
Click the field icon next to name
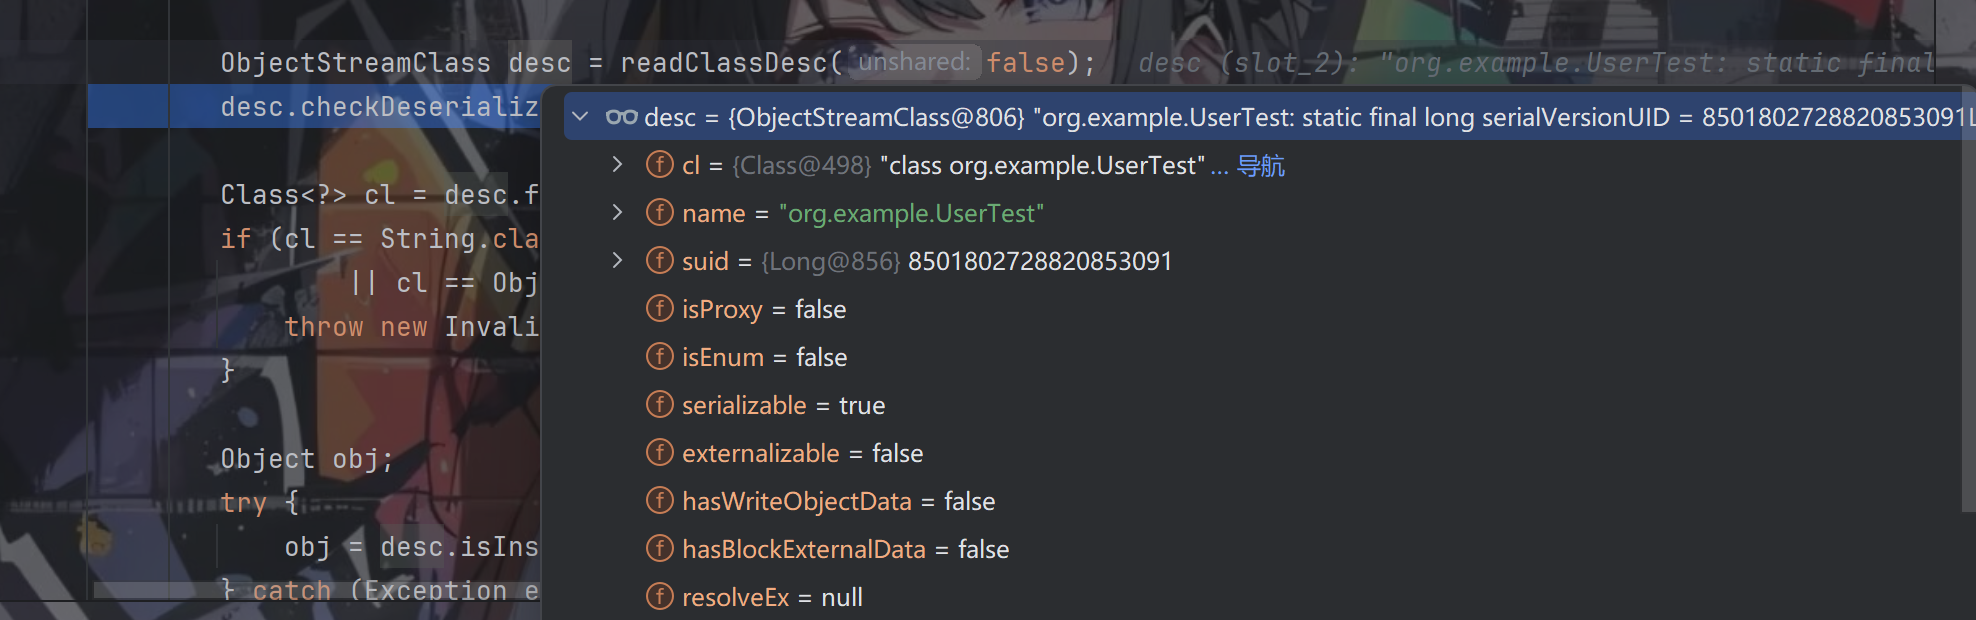659,213
